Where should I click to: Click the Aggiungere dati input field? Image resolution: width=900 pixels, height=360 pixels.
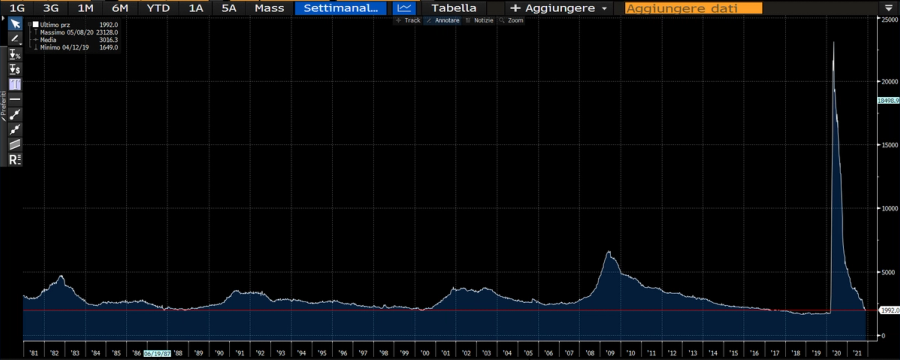tap(693, 8)
